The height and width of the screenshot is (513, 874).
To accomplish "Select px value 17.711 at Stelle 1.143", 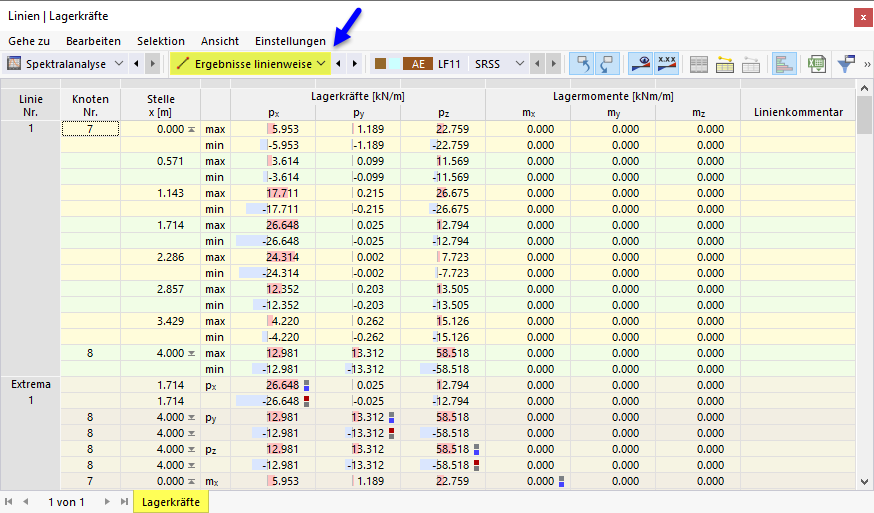I will point(273,193).
